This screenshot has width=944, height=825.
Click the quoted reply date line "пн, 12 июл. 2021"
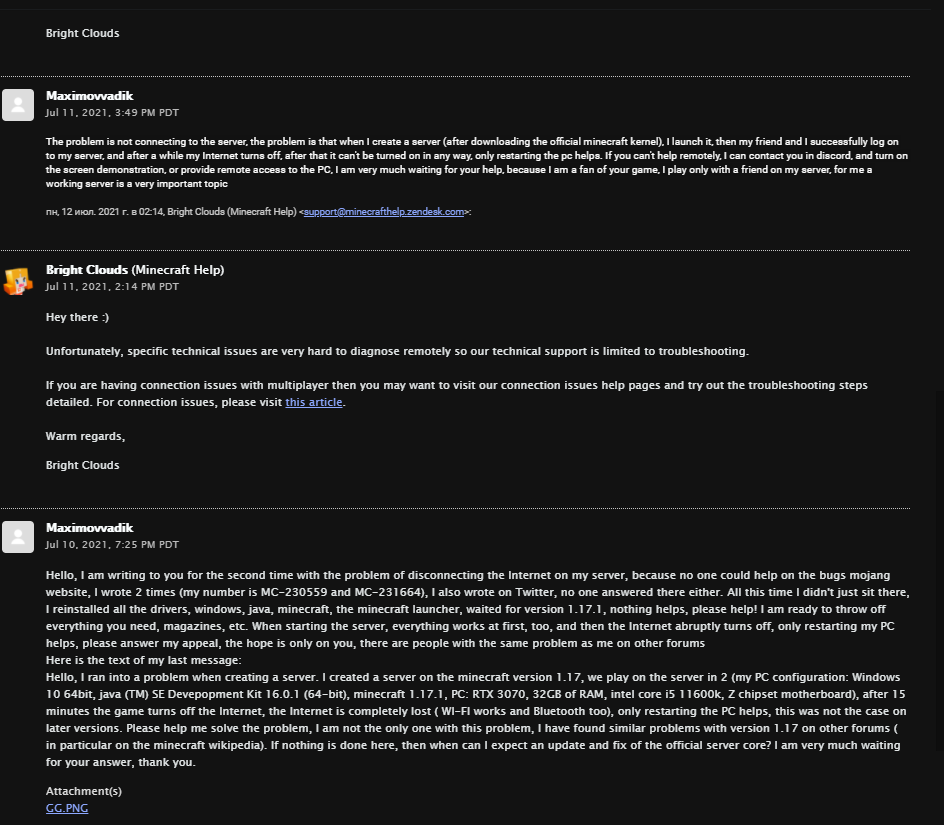170,212
